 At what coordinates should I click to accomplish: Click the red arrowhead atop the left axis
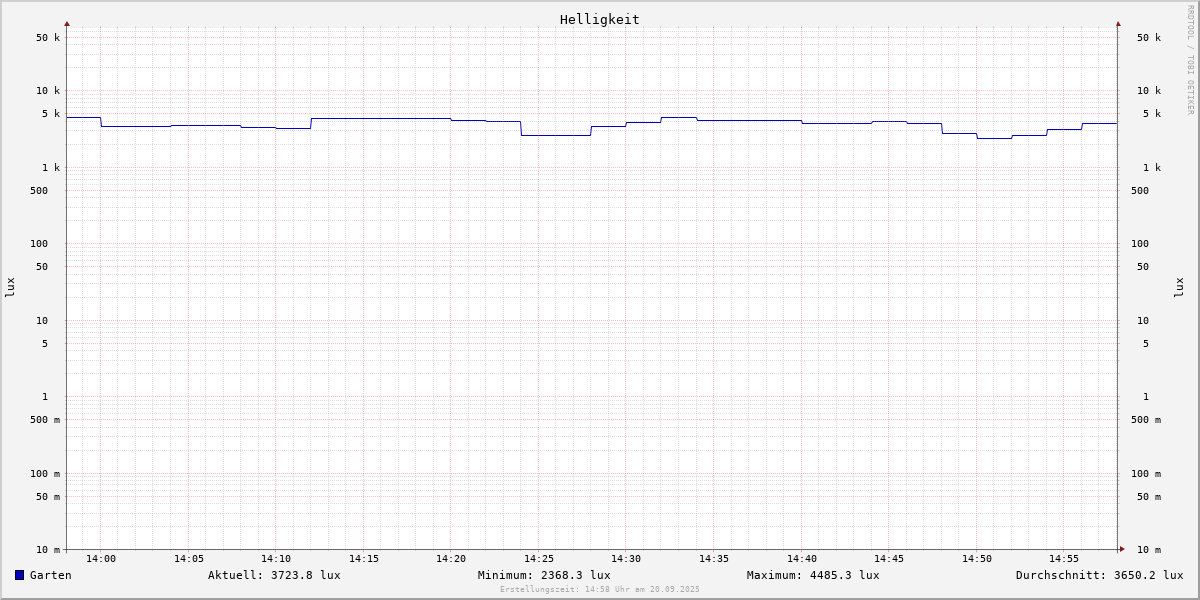tap(67, 23)
